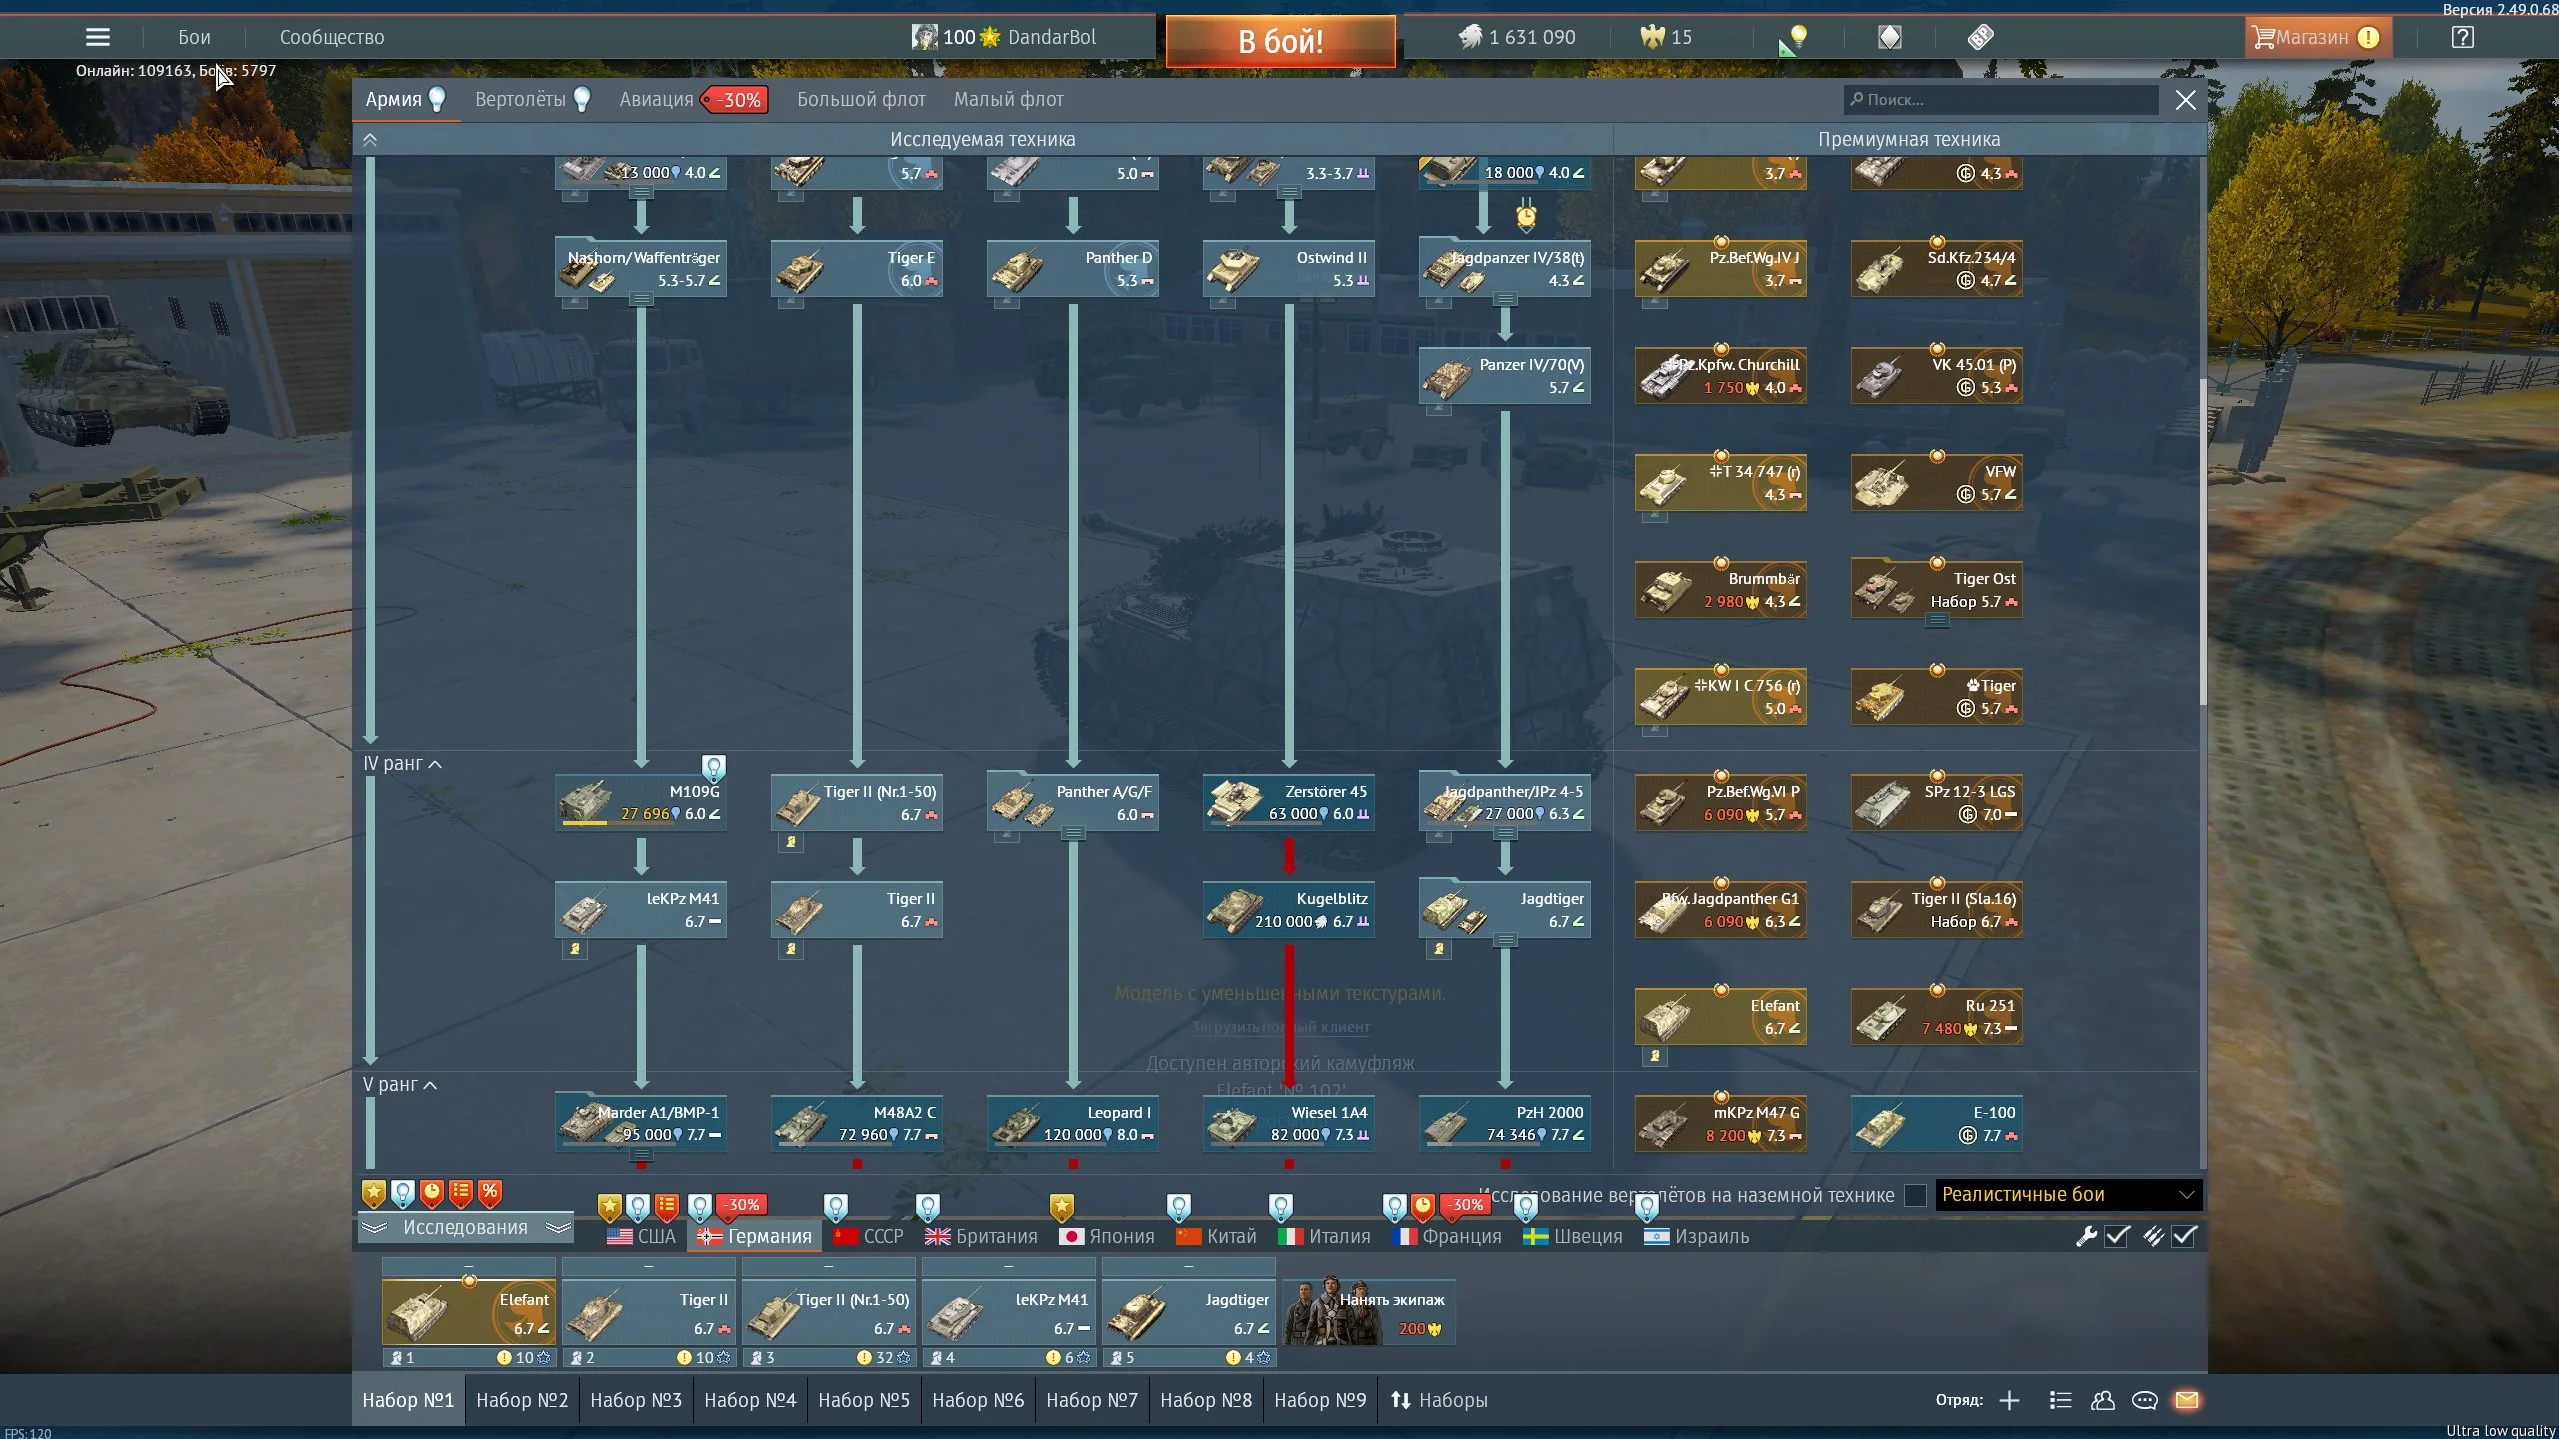Click the plus to invite to squad
The image size is (2559, 1439).
(2009, 1400)
